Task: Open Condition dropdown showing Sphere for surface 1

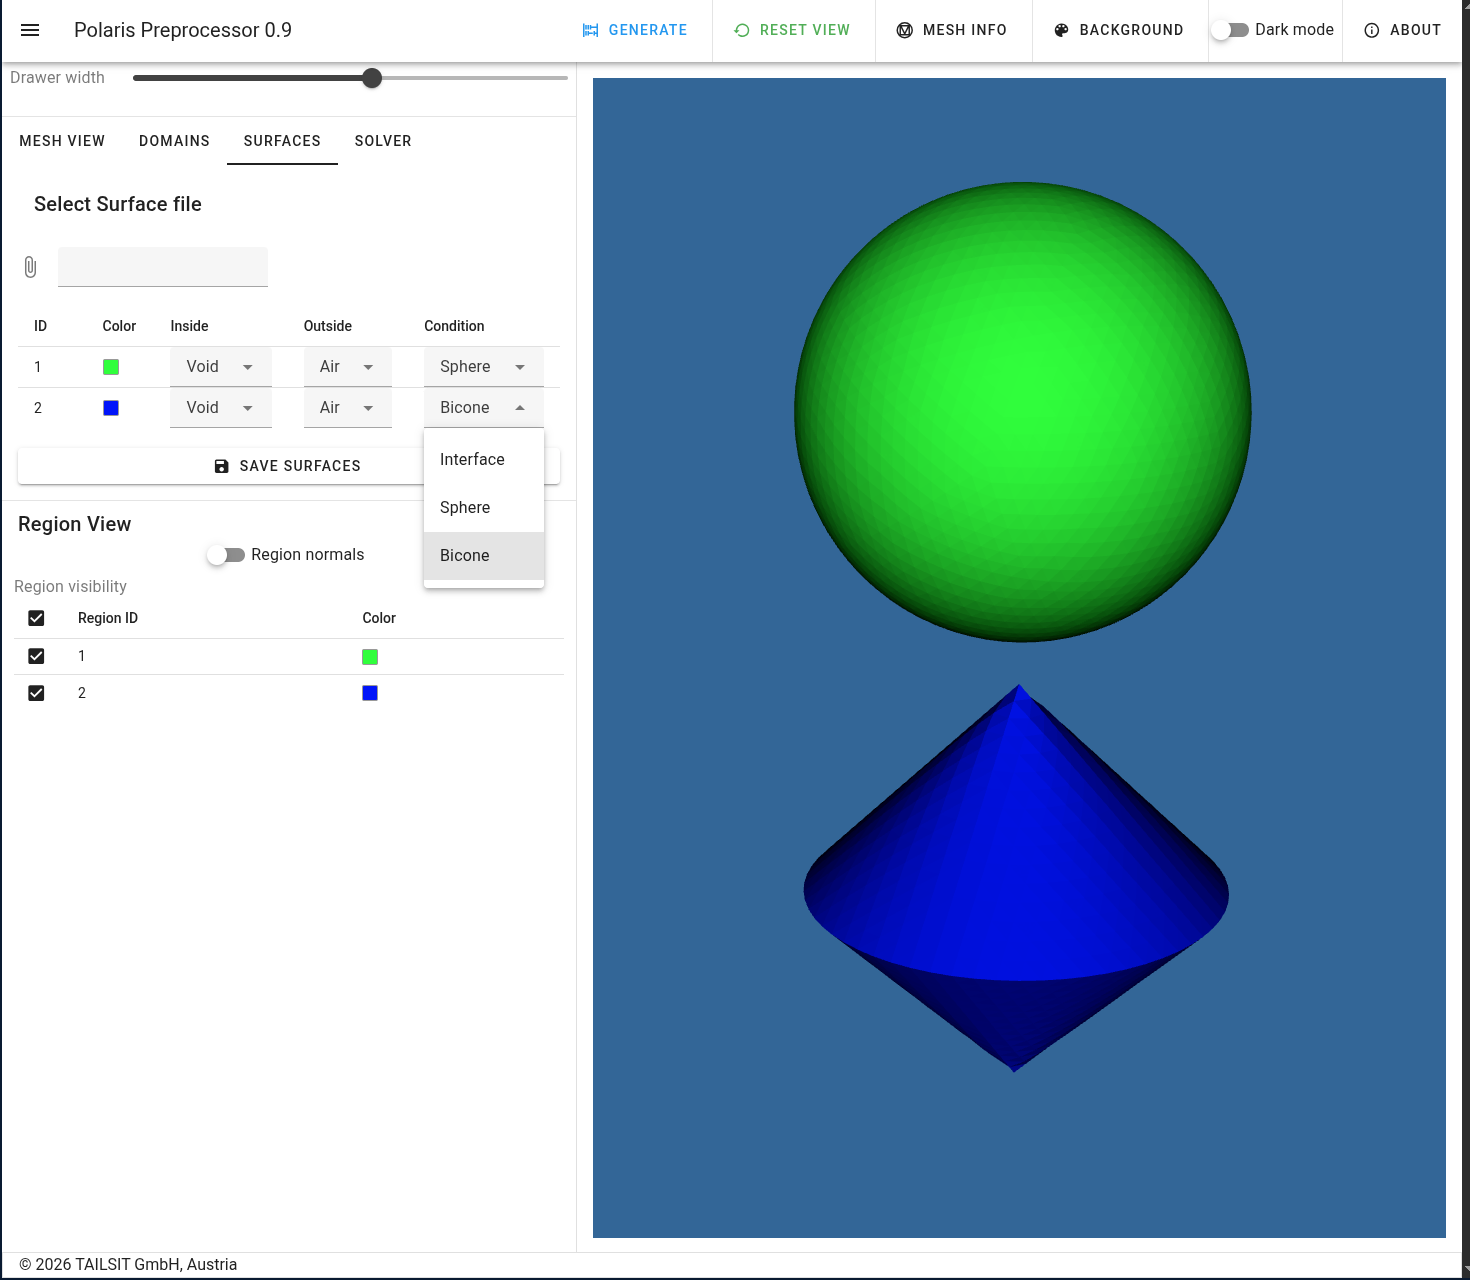Action: 484,367
